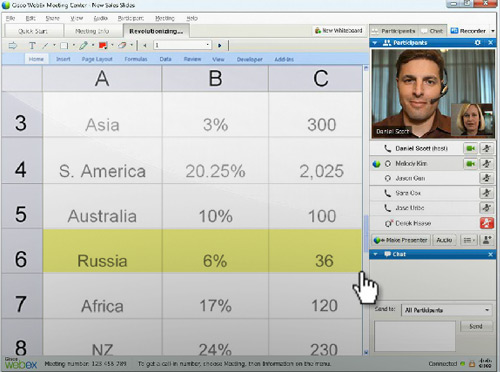This screenshot has height=372, width=500.
Task: Click headset icon beside Derek Haase
Action: point(388,223)
